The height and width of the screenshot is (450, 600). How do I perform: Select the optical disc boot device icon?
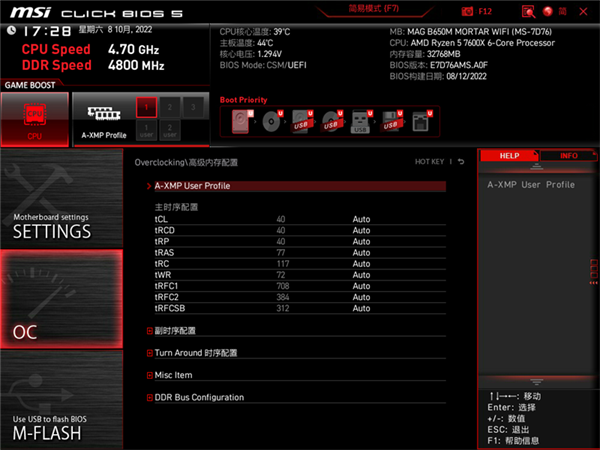(271, 122)
